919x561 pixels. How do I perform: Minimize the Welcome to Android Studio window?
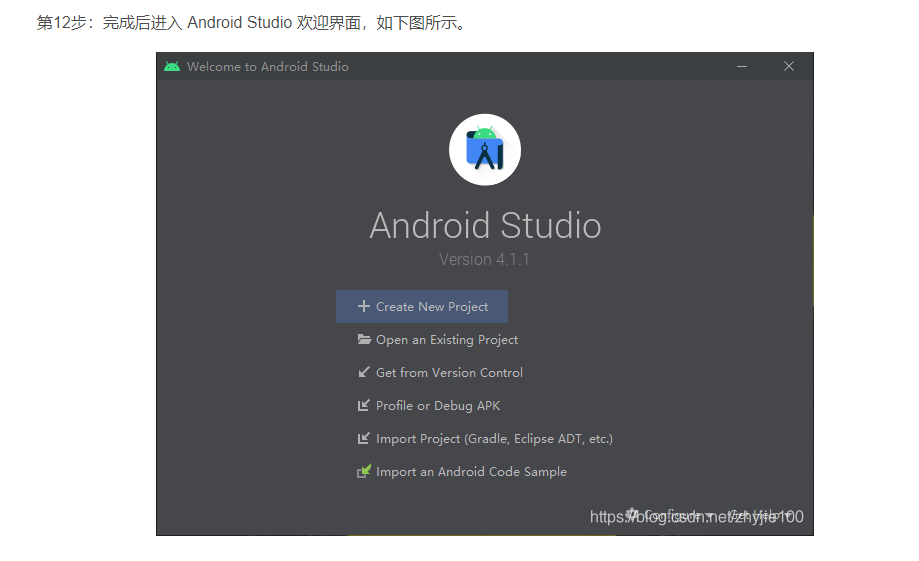(x=742, y=66)
